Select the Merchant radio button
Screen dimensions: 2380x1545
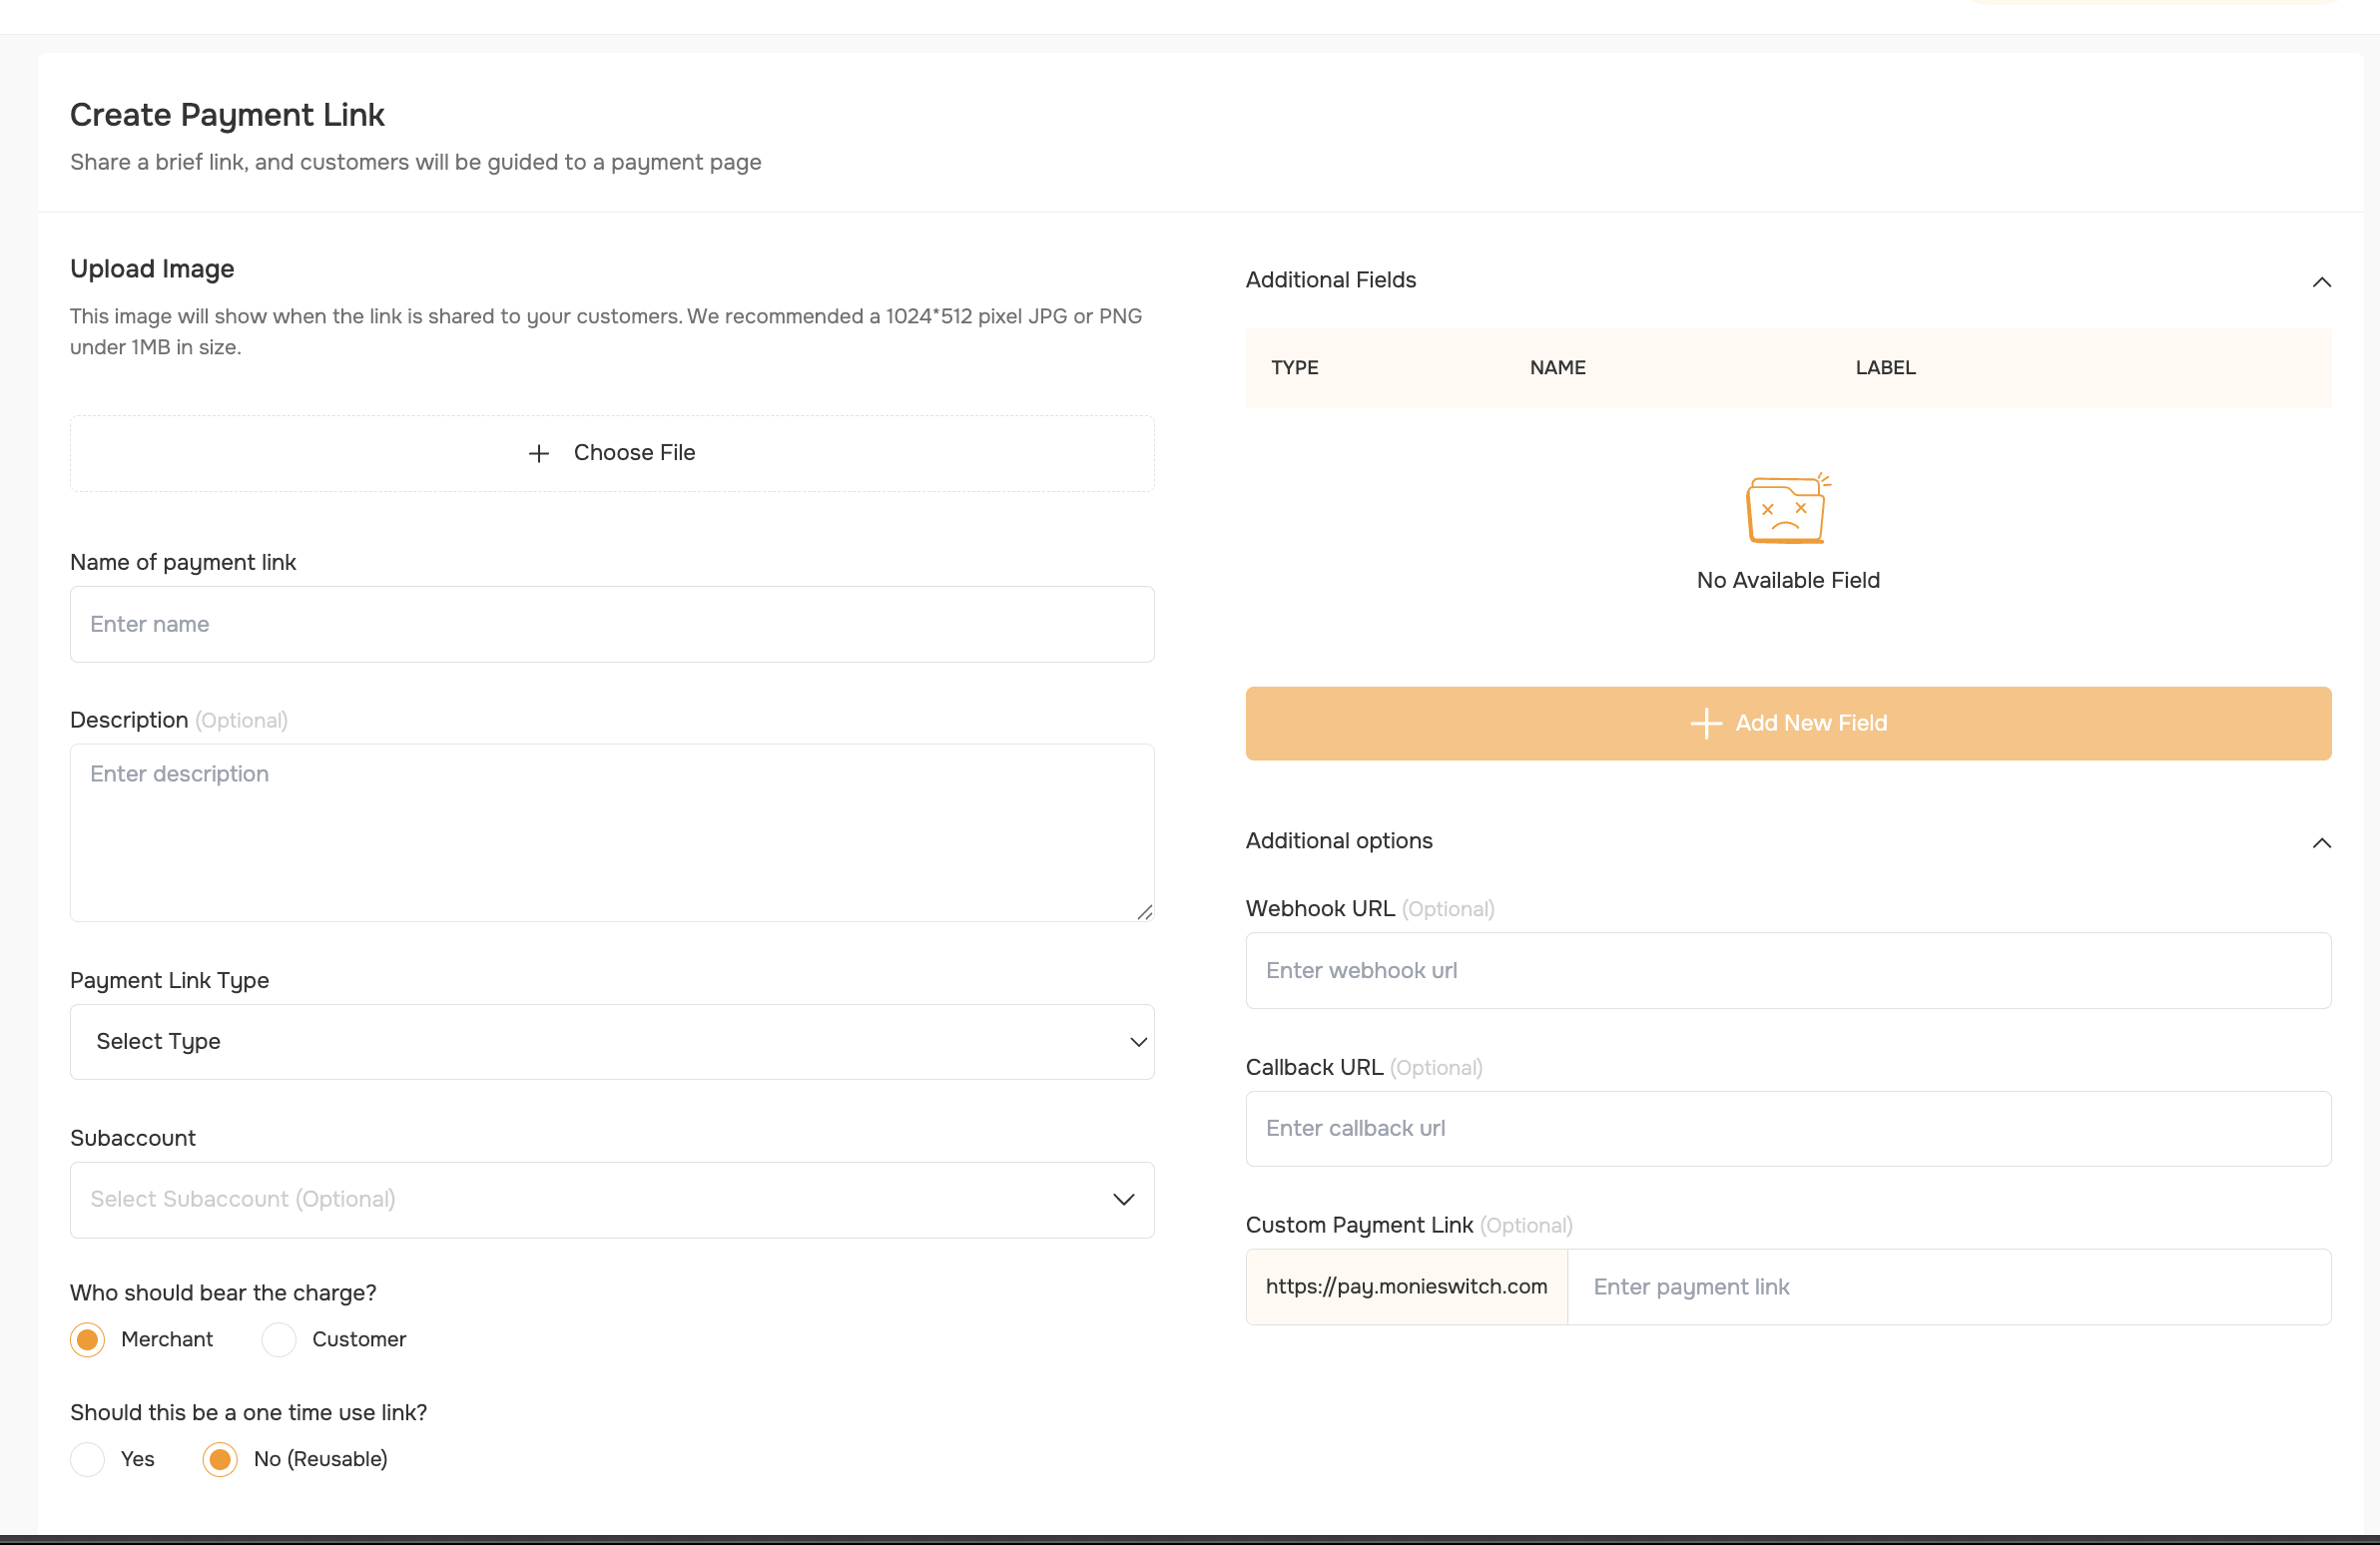tap(88, 1339)
